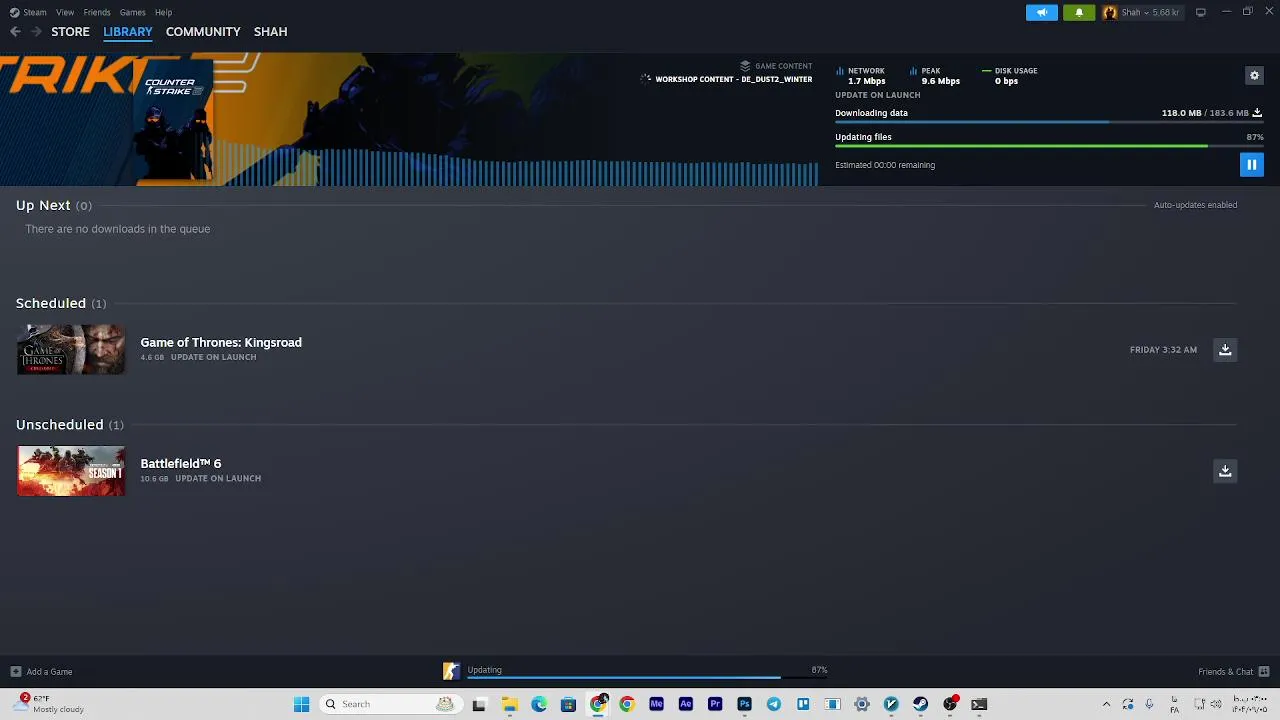Viewport: 1280px width, 720px height.
Task: Click the Auto-updates enabled text
Action: coord(1195,205)
